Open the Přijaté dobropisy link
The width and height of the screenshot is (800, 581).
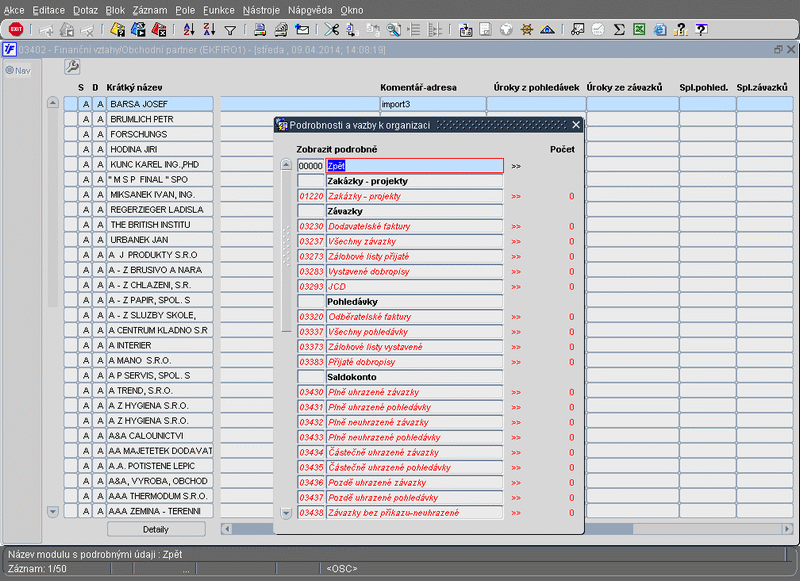pos(414,362)
